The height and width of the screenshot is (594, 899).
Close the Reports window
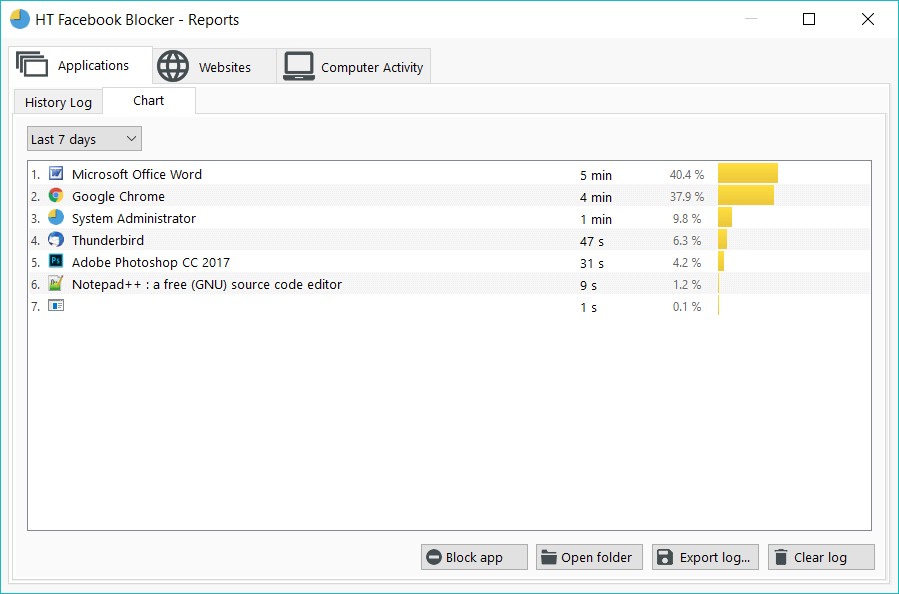pyautogui.click(x=867, y=19)
